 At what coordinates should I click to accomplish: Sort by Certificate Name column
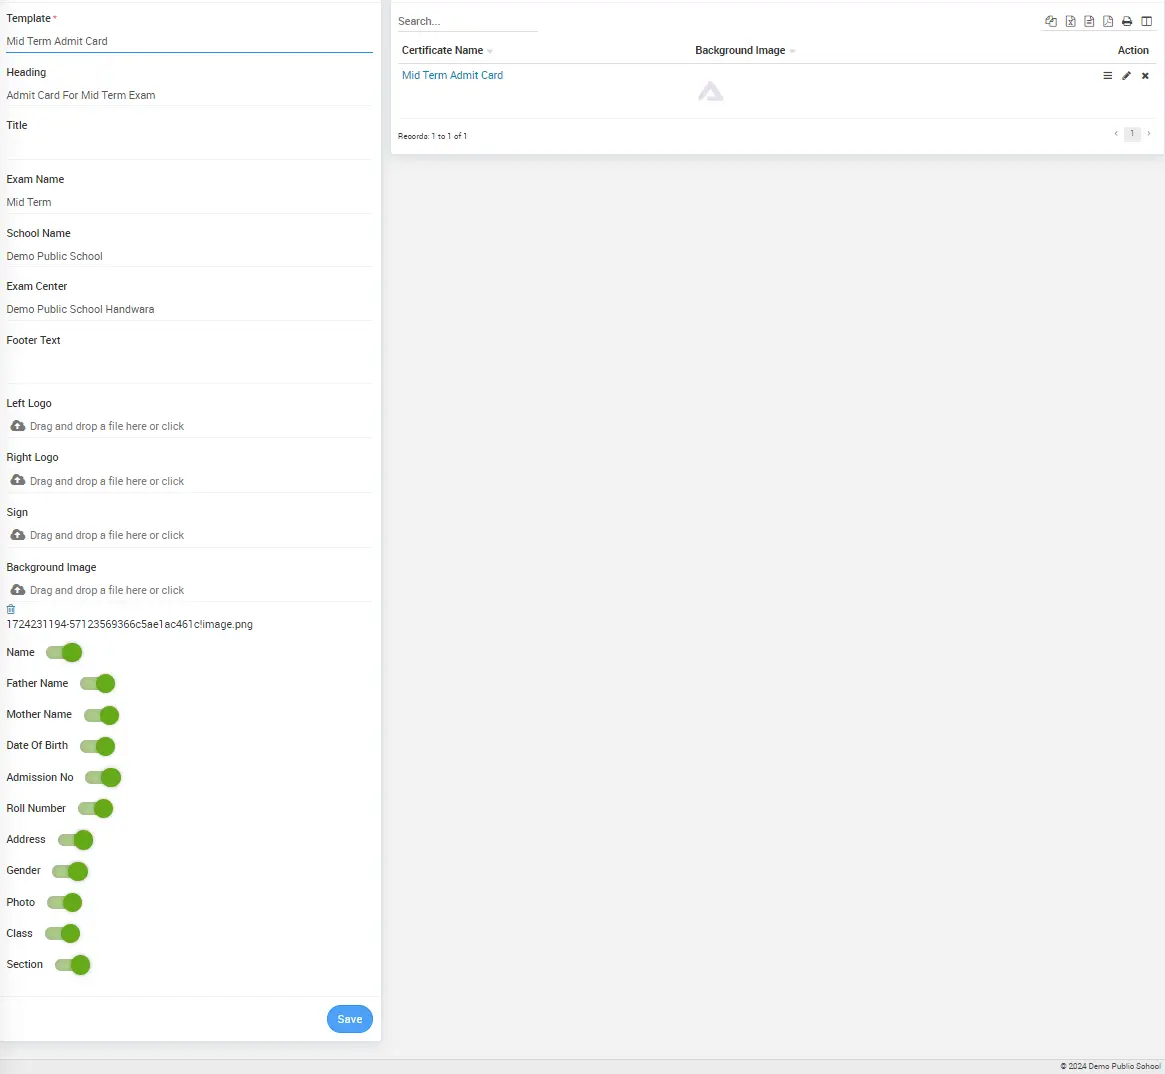(443, 50)
